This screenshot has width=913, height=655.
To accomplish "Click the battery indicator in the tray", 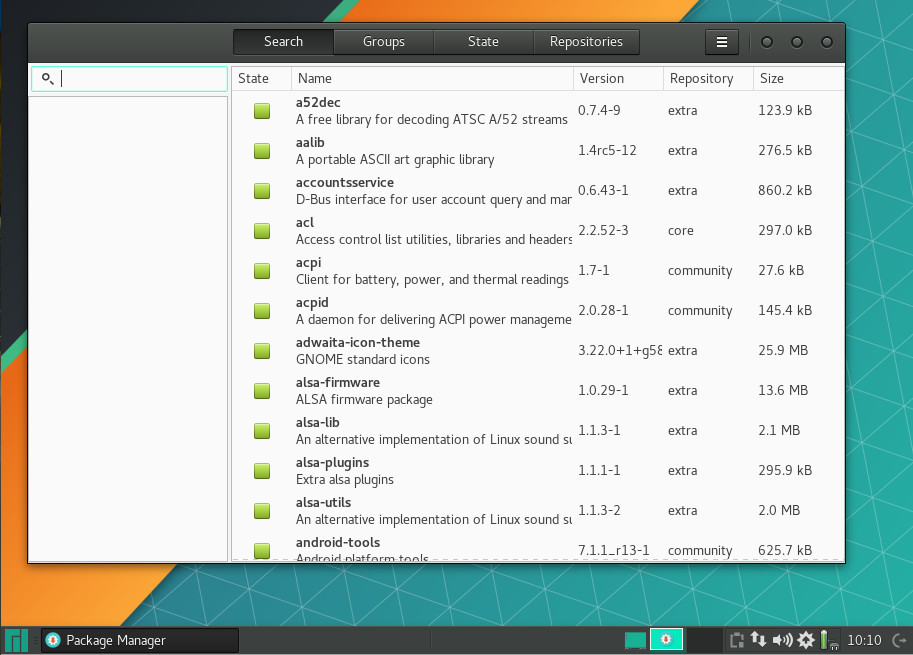I will tap(824, 639).
